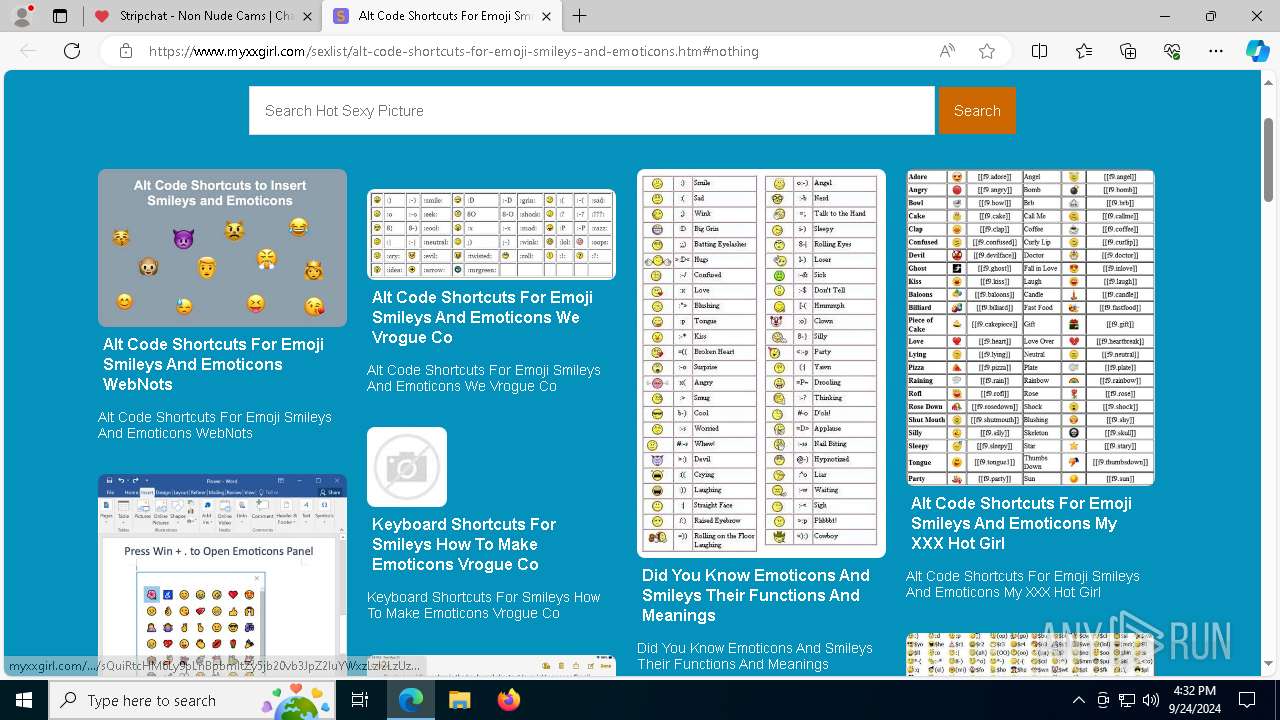Add this page to favorites
Viewport: 1280px width, 720px height.
pyautogui.click(x=987, y=51)
